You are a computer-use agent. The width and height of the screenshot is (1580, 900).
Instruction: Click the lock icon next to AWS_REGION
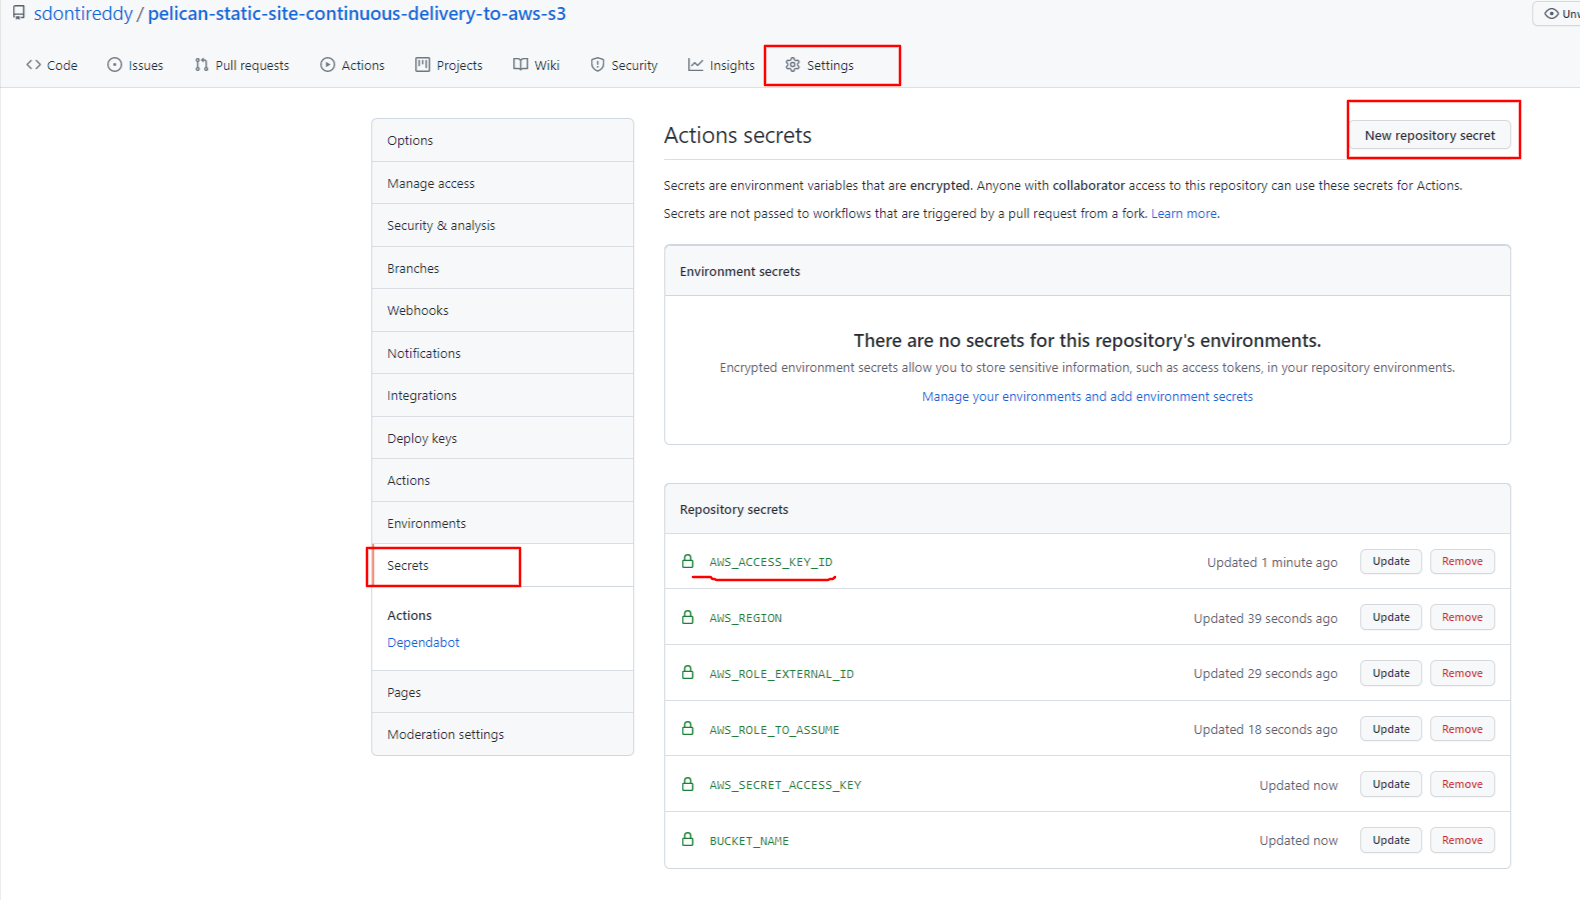coord(688,618)
